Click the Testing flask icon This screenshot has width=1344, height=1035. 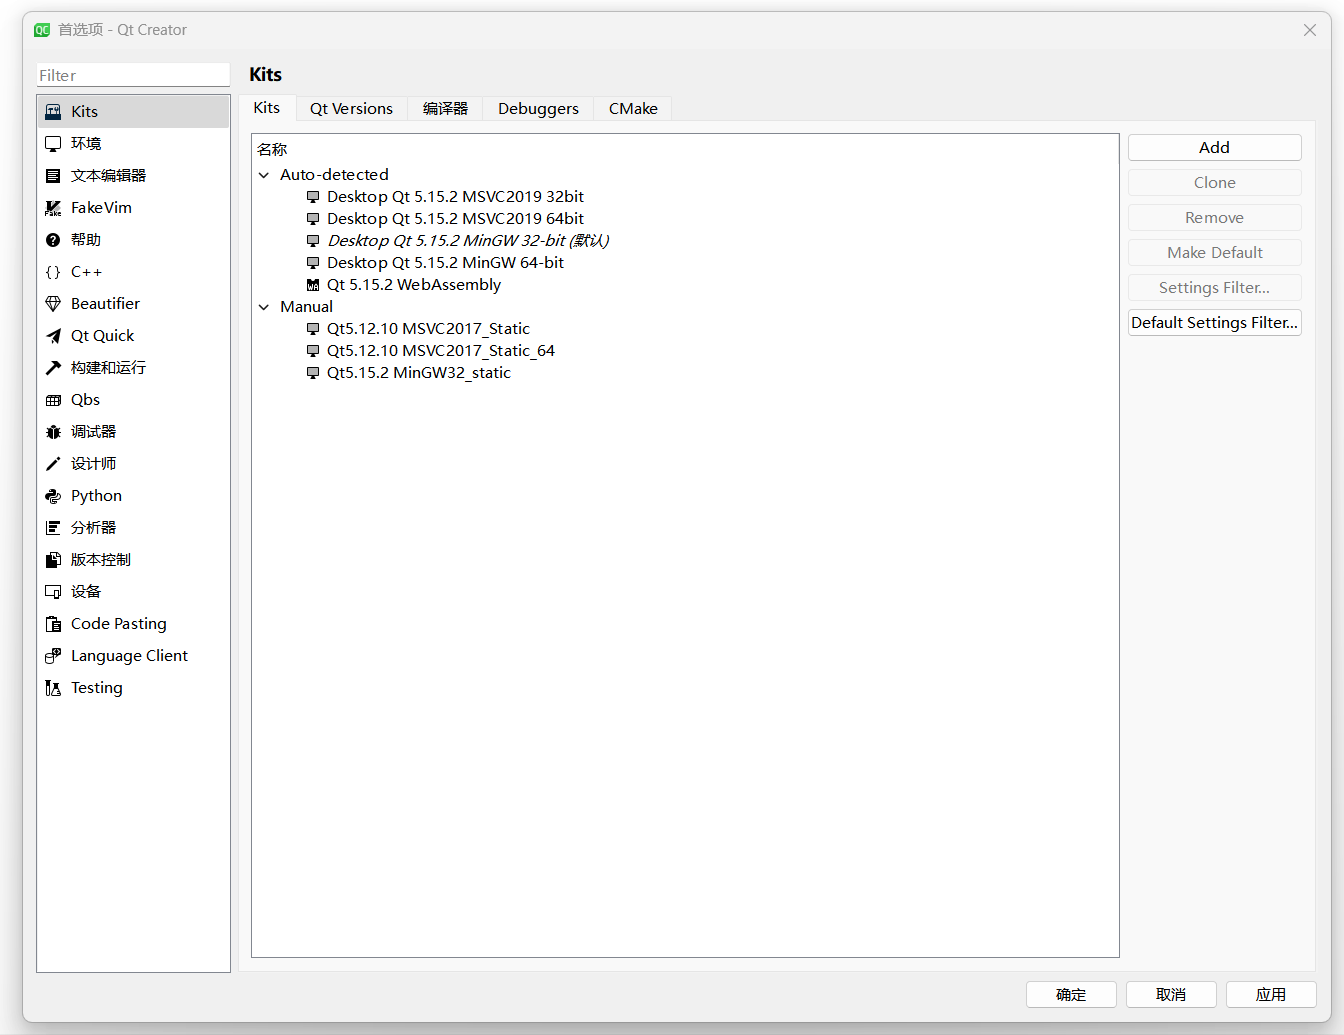[53, 688]
